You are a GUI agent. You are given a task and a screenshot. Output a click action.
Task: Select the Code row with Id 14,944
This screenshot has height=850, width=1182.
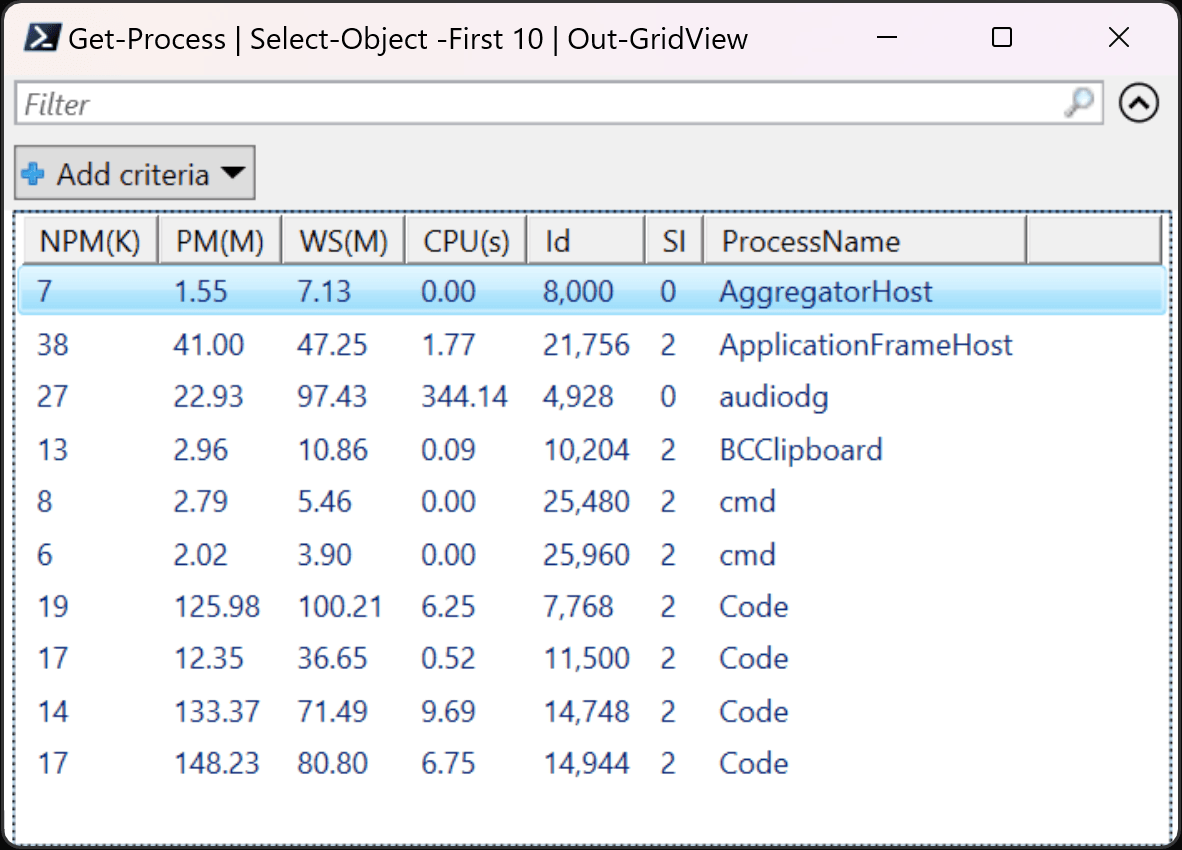(593, 763)
